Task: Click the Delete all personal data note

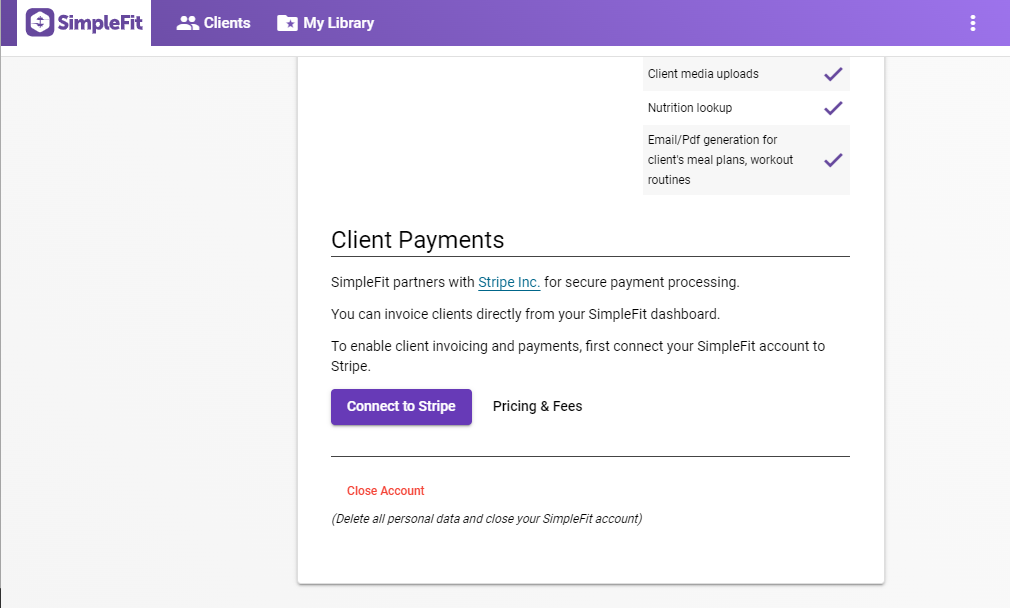Action: tap(486, 519)
